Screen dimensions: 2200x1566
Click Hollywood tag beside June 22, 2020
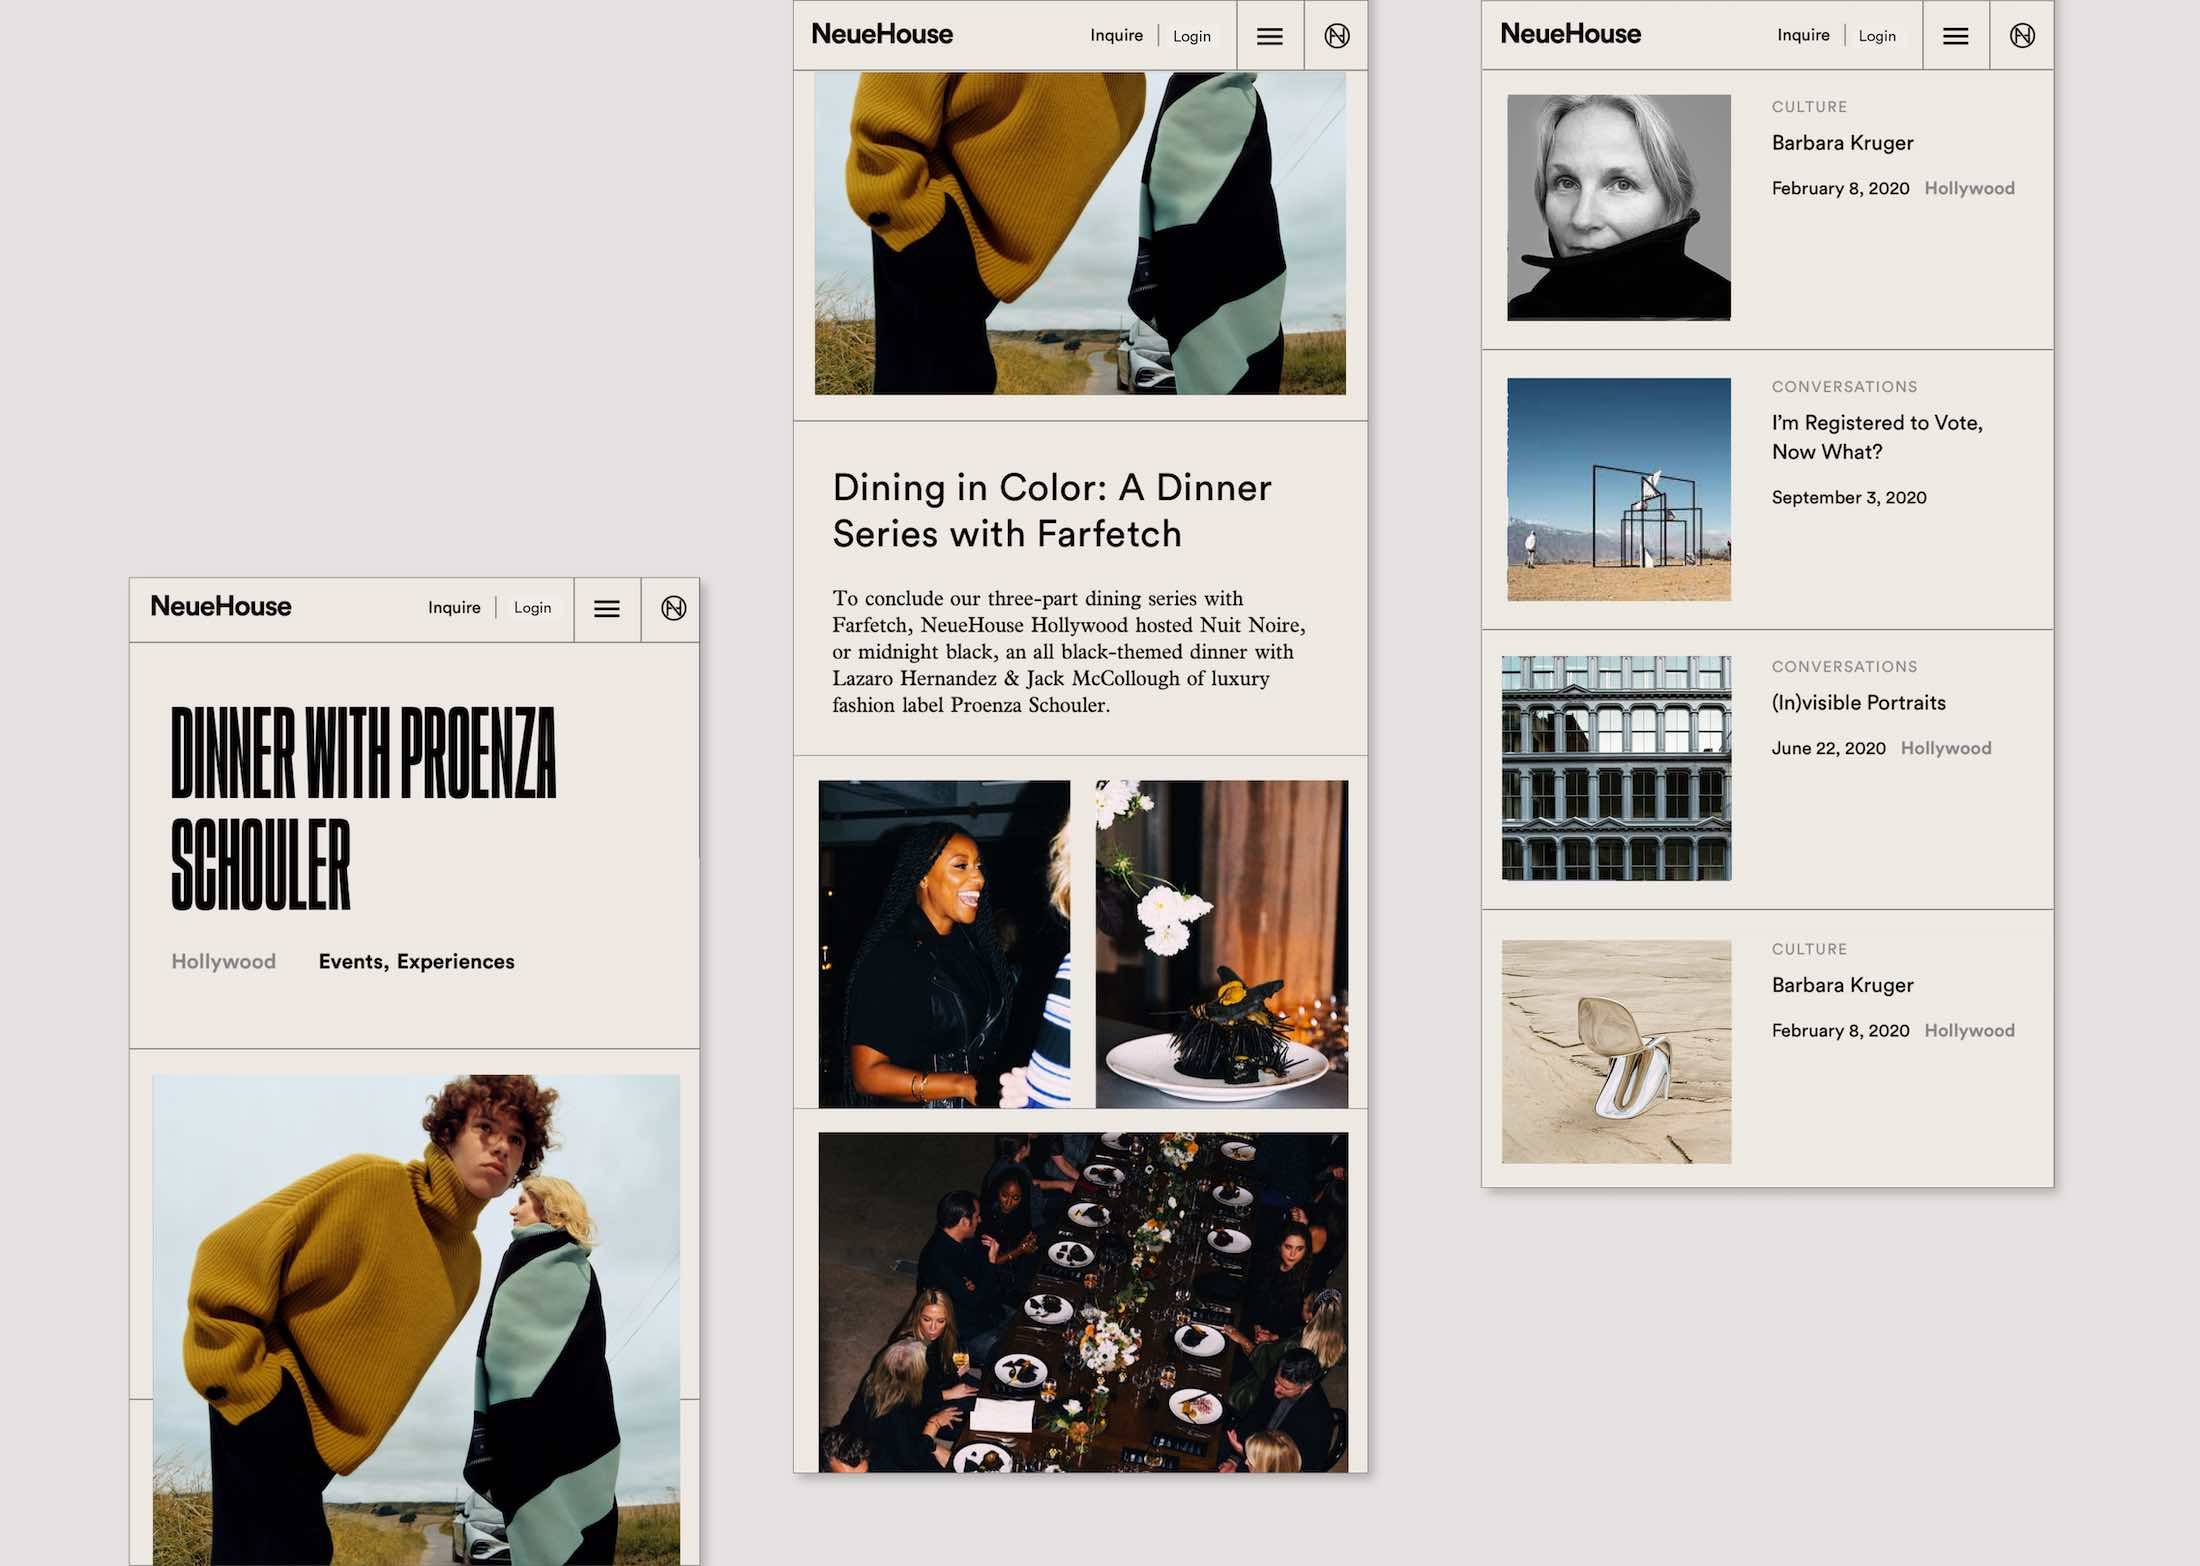pyautogui.click(x=1946, y=748)
